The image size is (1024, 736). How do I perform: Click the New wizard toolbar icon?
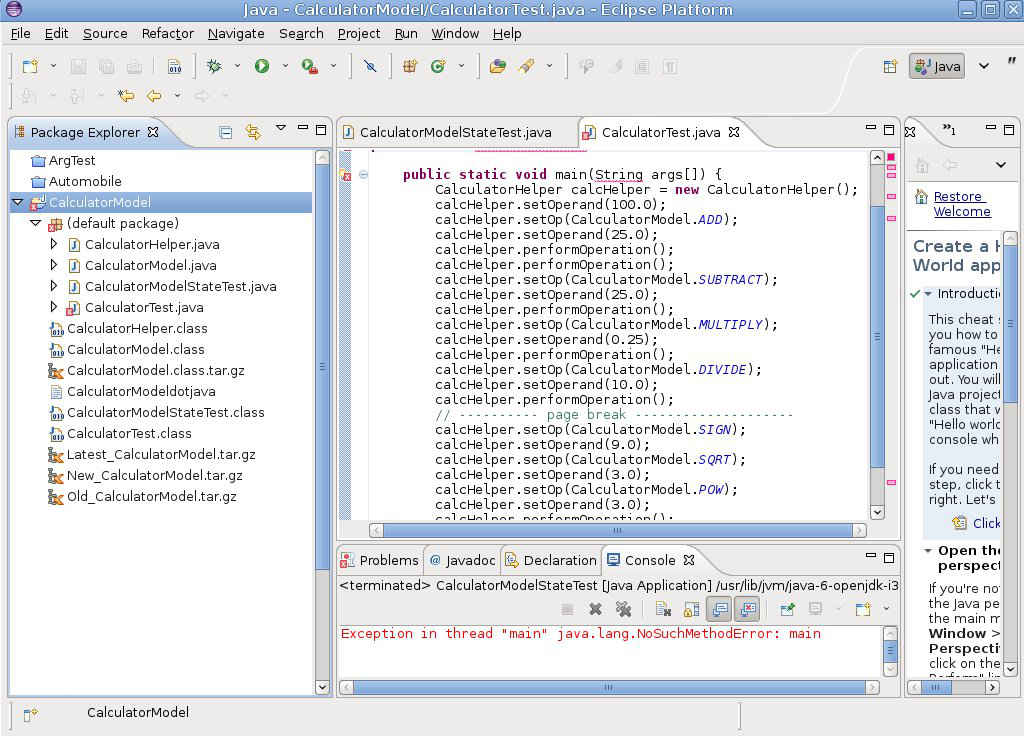30,66
